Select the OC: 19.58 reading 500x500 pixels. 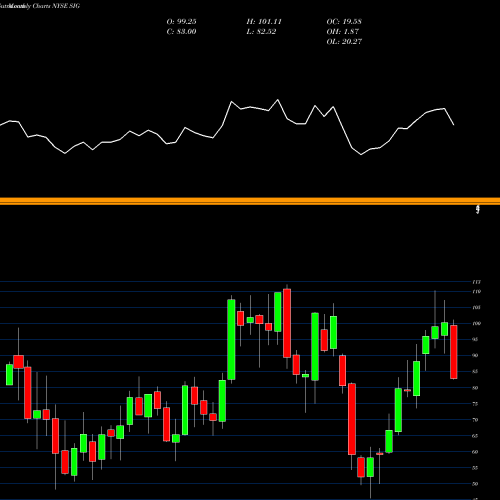click(x=344, y=22)
